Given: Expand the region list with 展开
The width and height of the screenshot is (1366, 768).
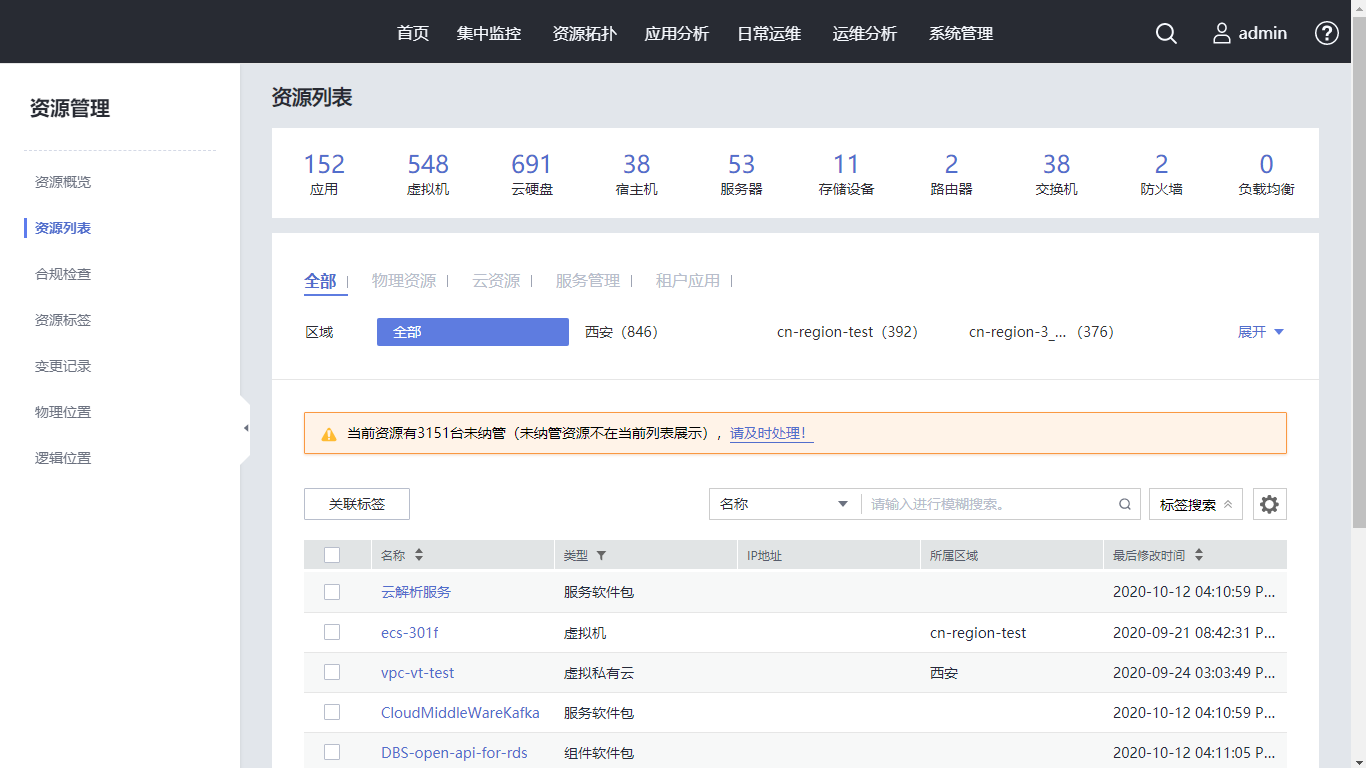Looking at the screenshot, I should click(x=1260, y=332).
